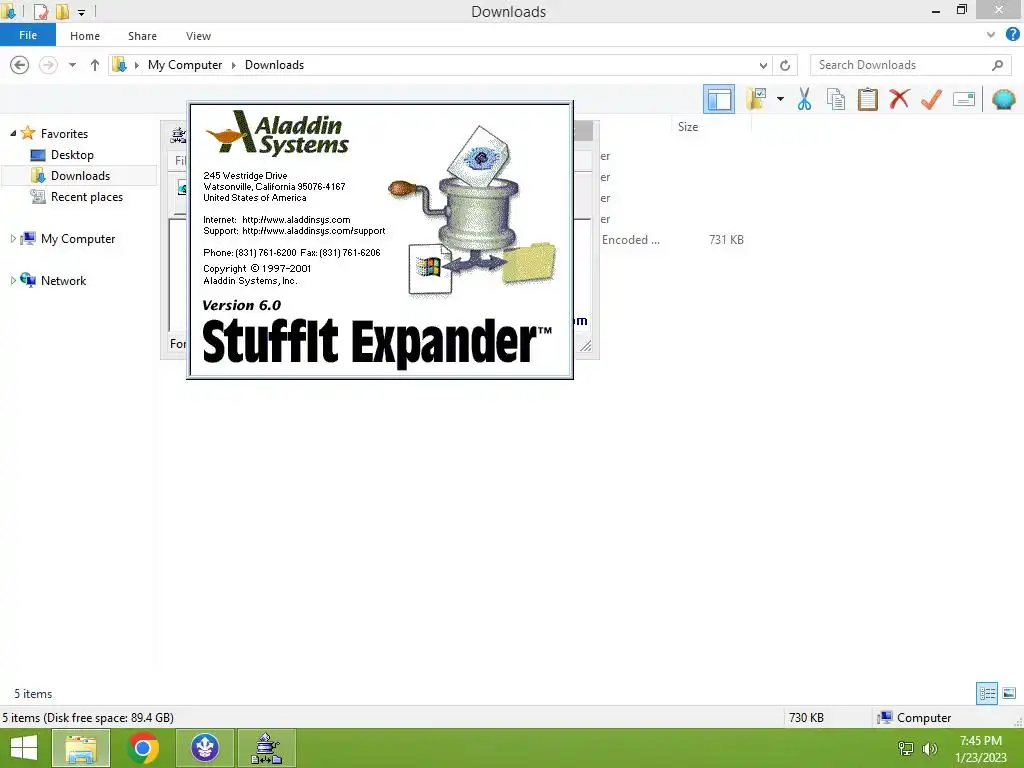This screenshot has height=768, width=1024.
Task: Open File Explorer from the taskbar
Action: [x=81, y=748]
